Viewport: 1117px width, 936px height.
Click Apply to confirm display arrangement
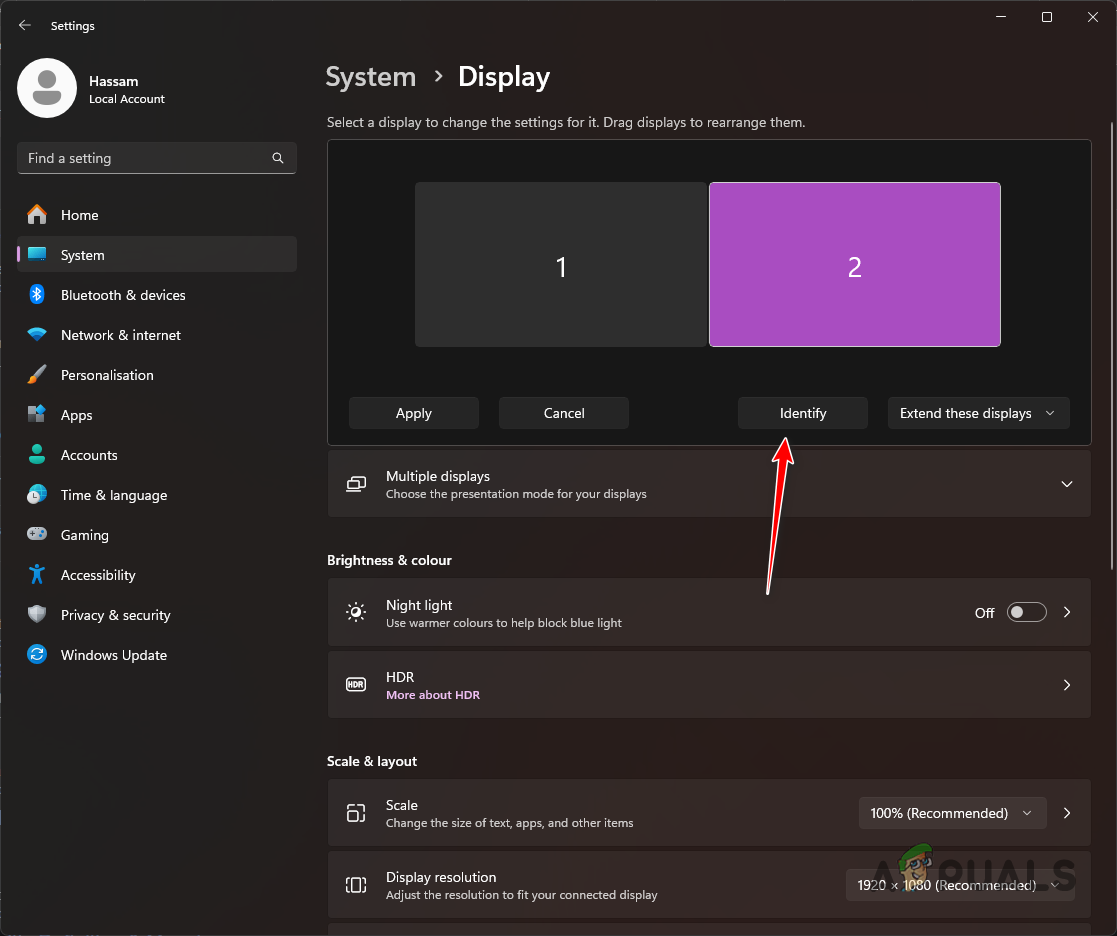413,413
